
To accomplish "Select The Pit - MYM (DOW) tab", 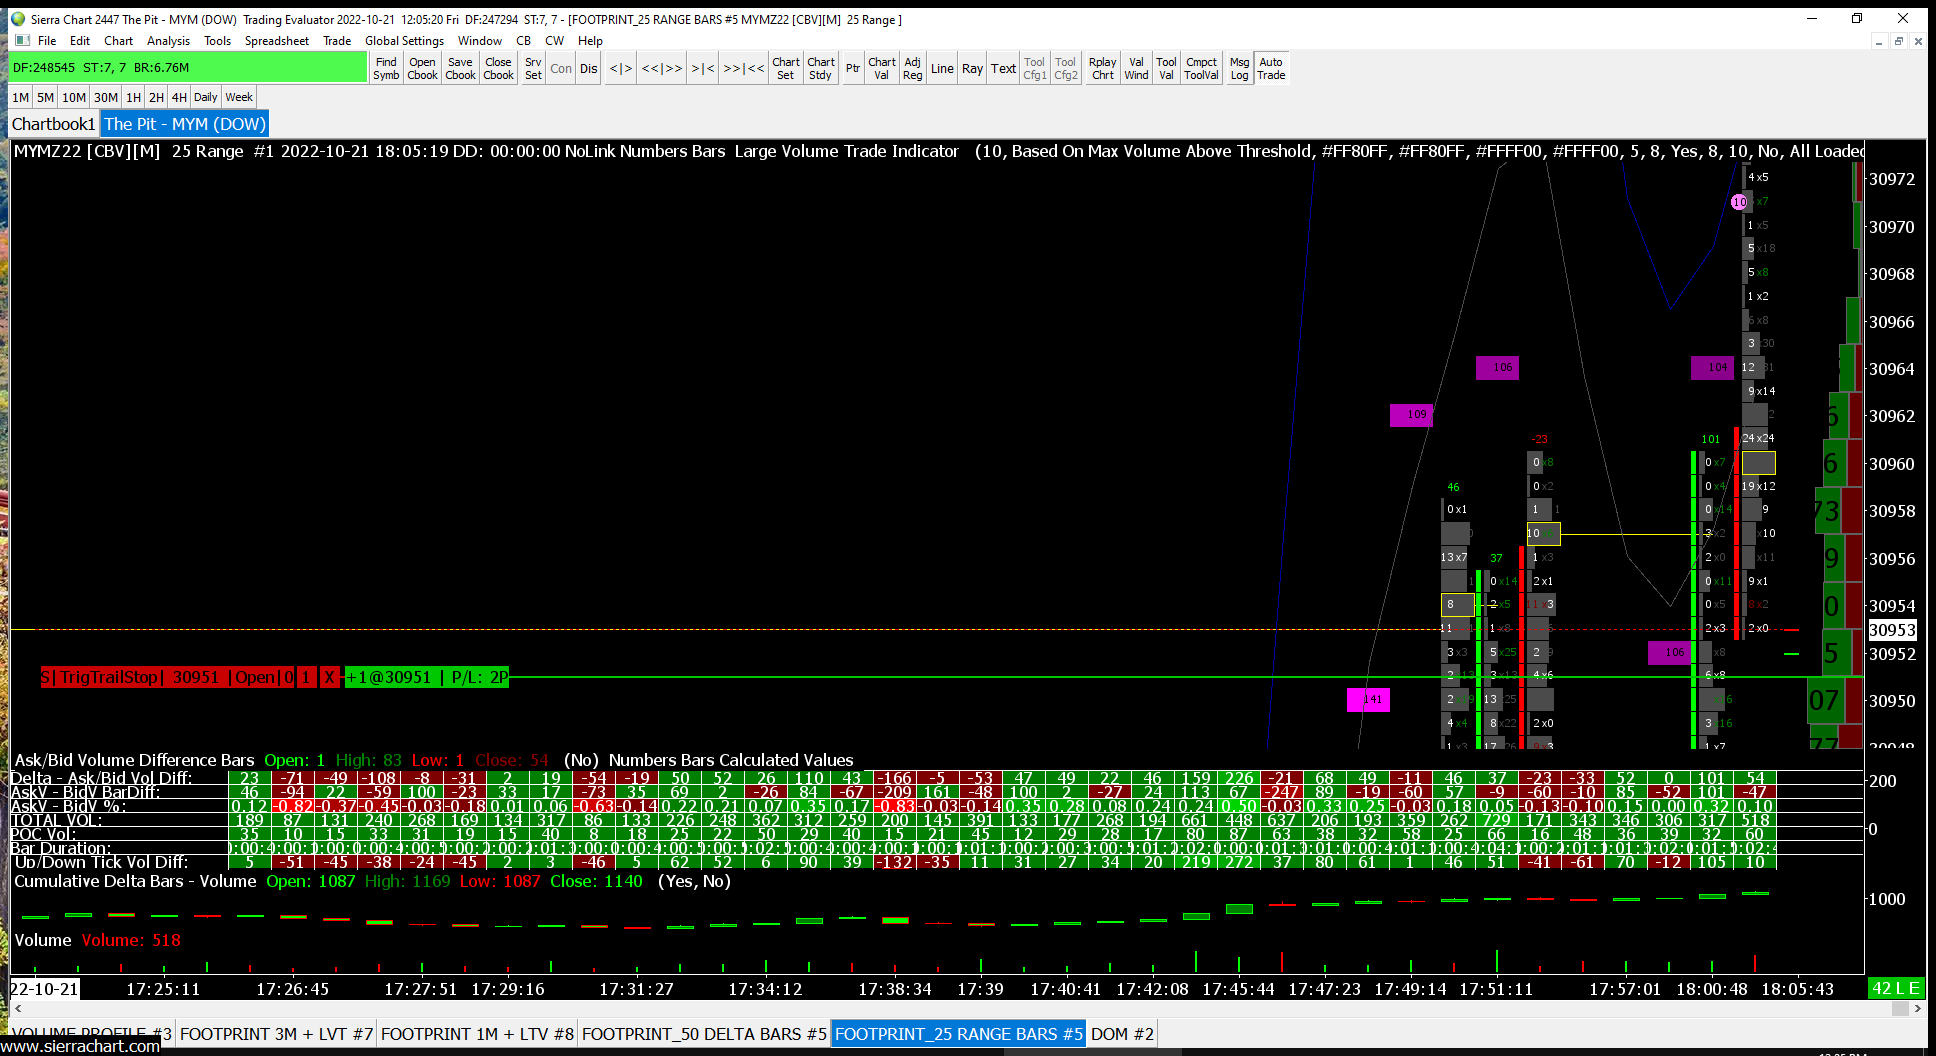I will [185, 124].
